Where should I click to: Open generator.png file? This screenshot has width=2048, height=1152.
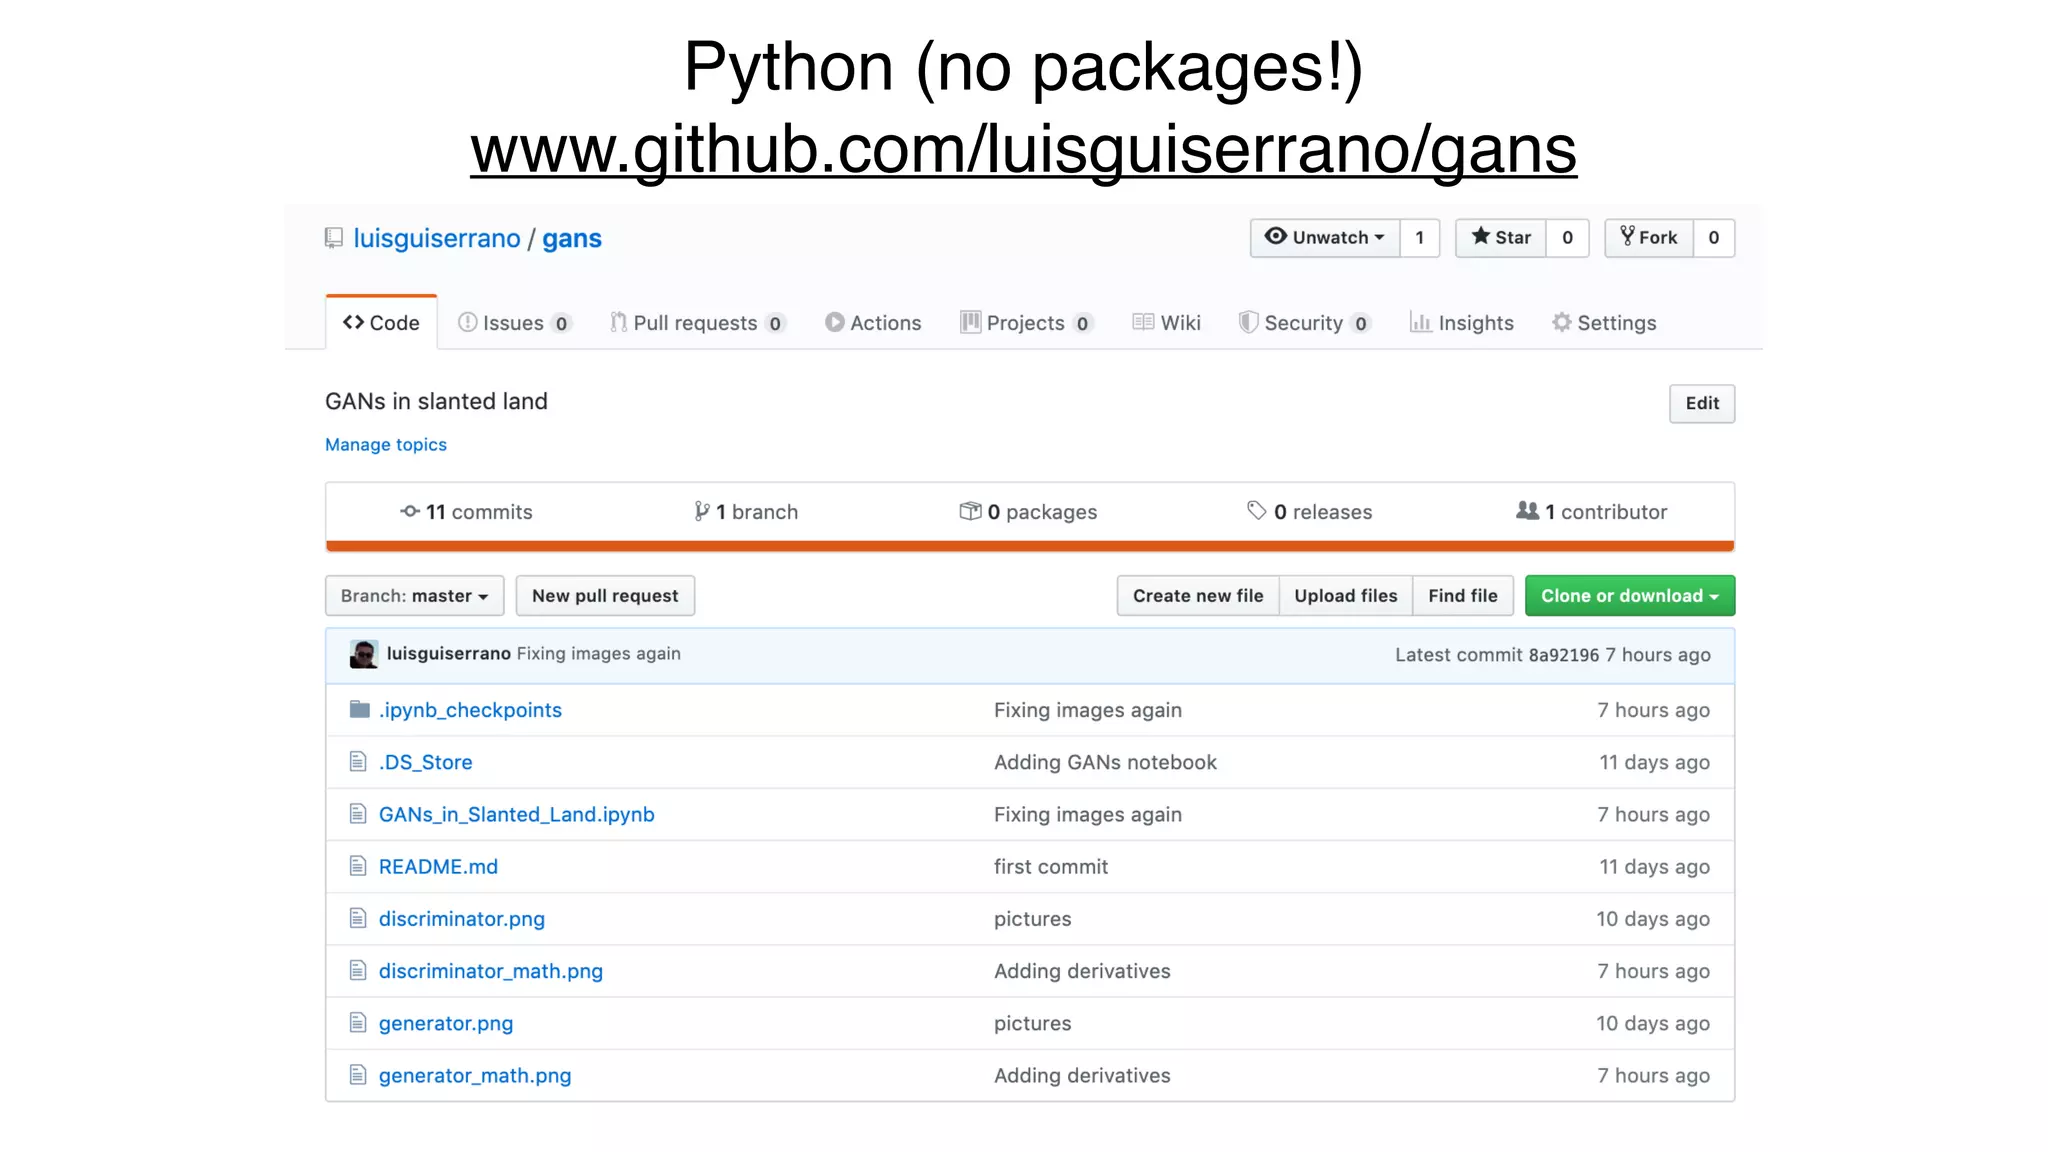[x=446, y=1024]
